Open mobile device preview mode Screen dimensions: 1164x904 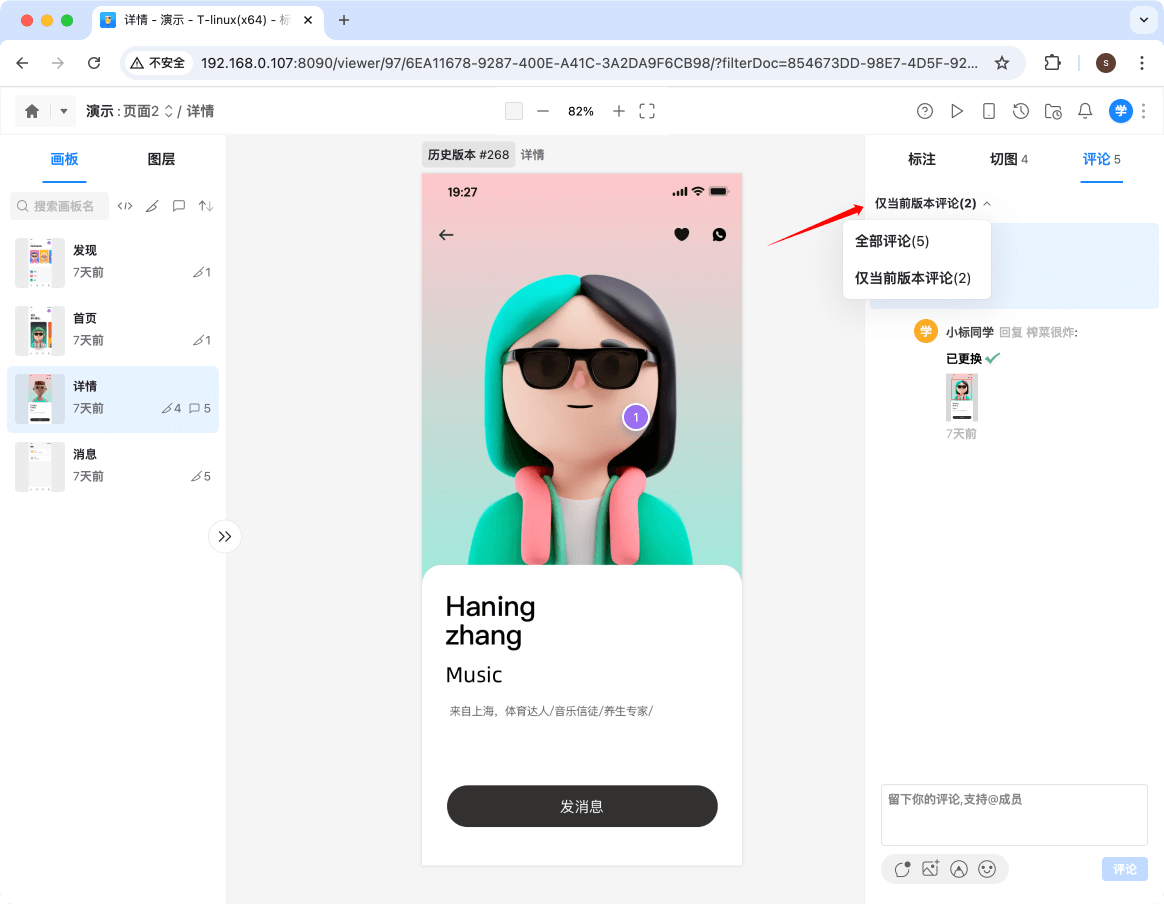pyautogui.click(x=989, y=111)
